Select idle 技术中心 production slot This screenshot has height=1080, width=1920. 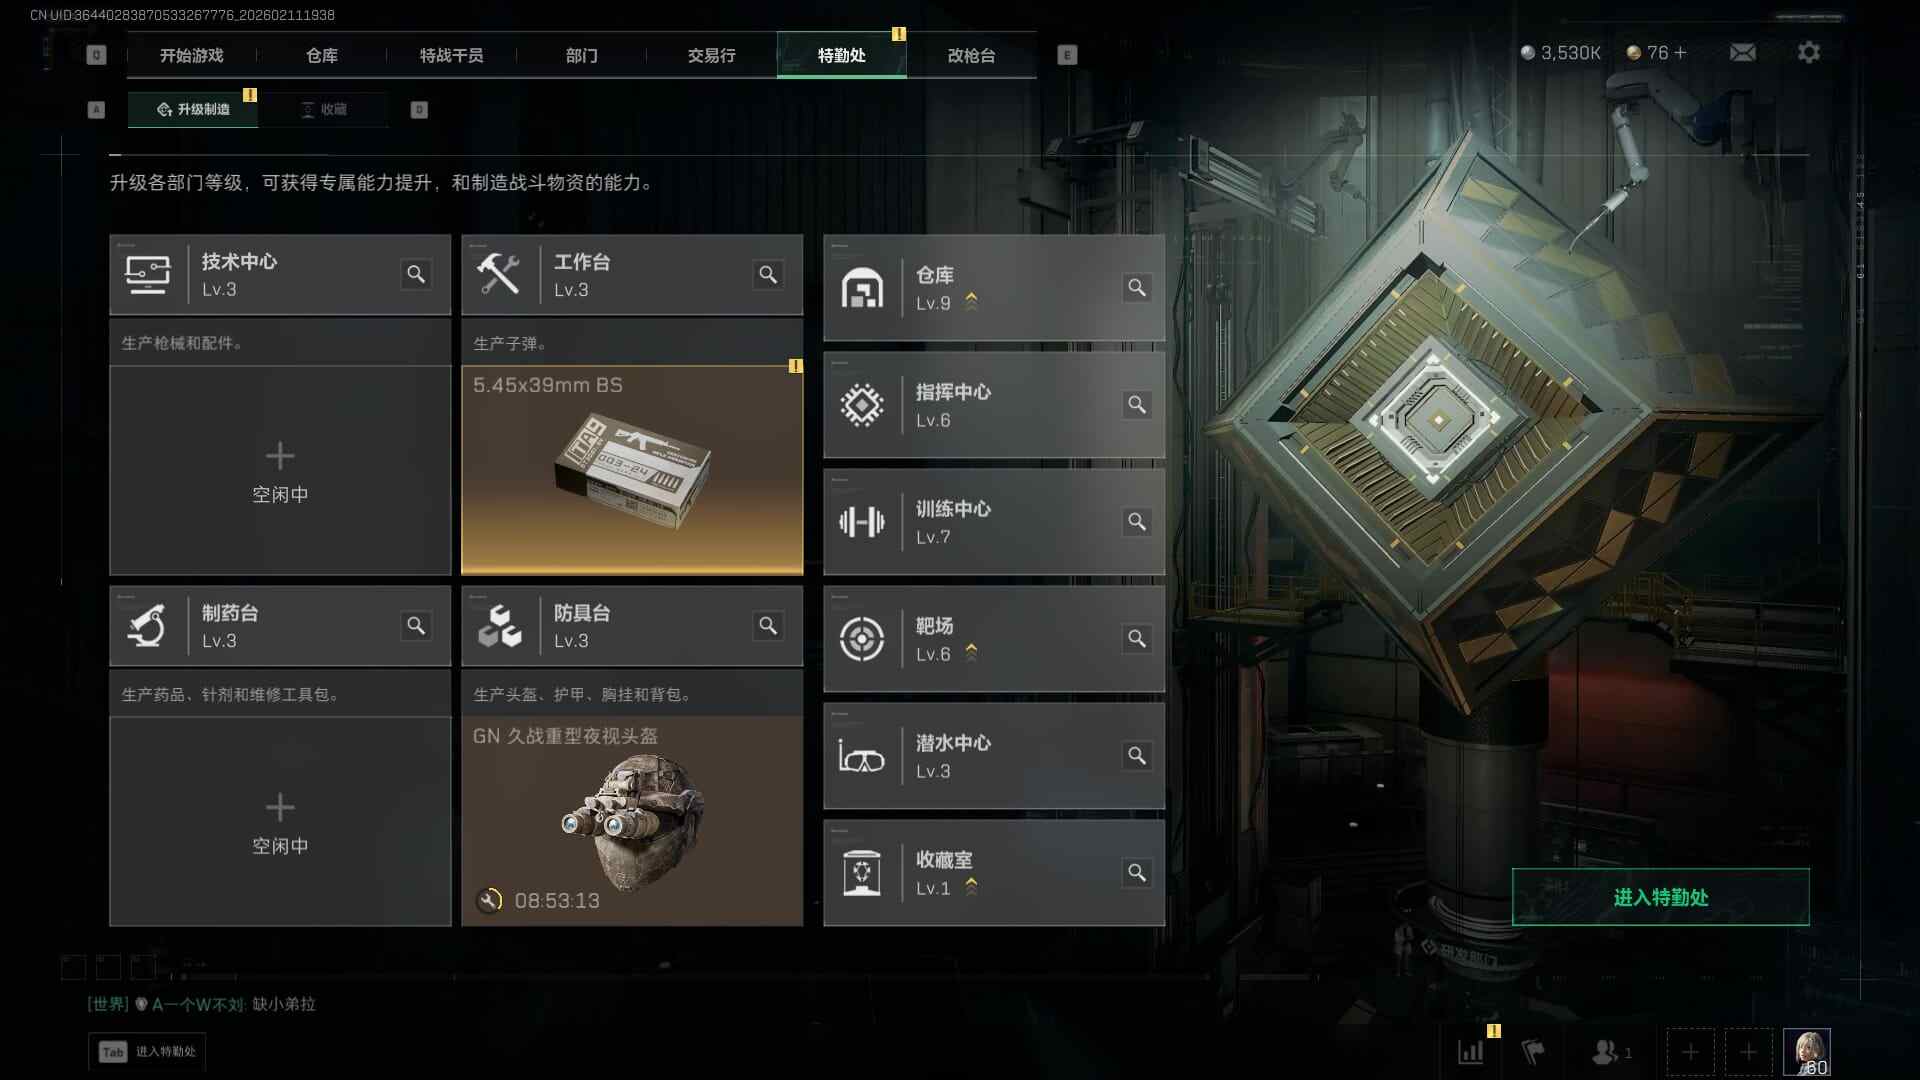coord(280,470)
